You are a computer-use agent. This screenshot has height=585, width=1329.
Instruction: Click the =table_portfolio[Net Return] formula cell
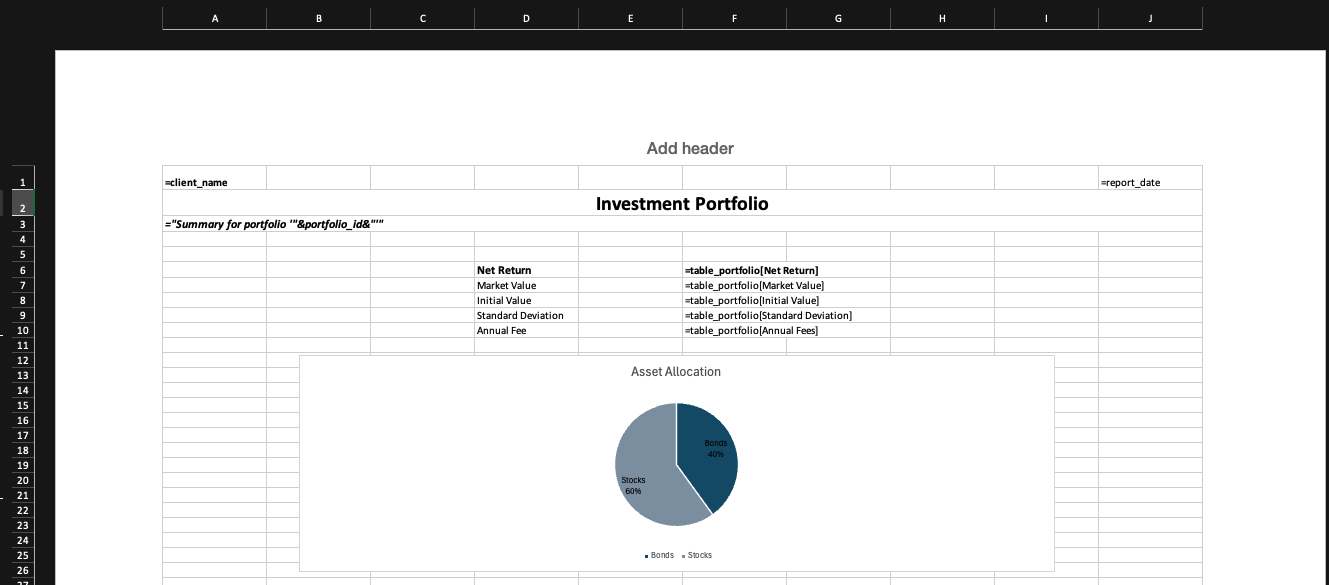[752, 270]
